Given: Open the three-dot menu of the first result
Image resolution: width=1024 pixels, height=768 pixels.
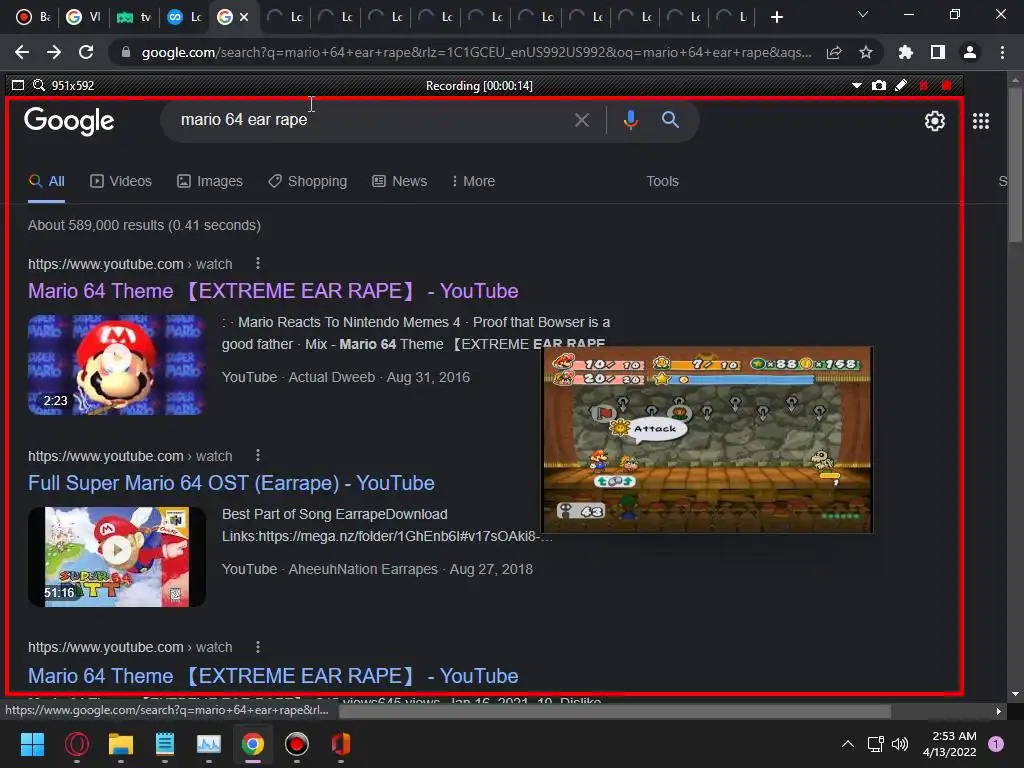Looking at the screenshot, I should click(x=258, y=263).
